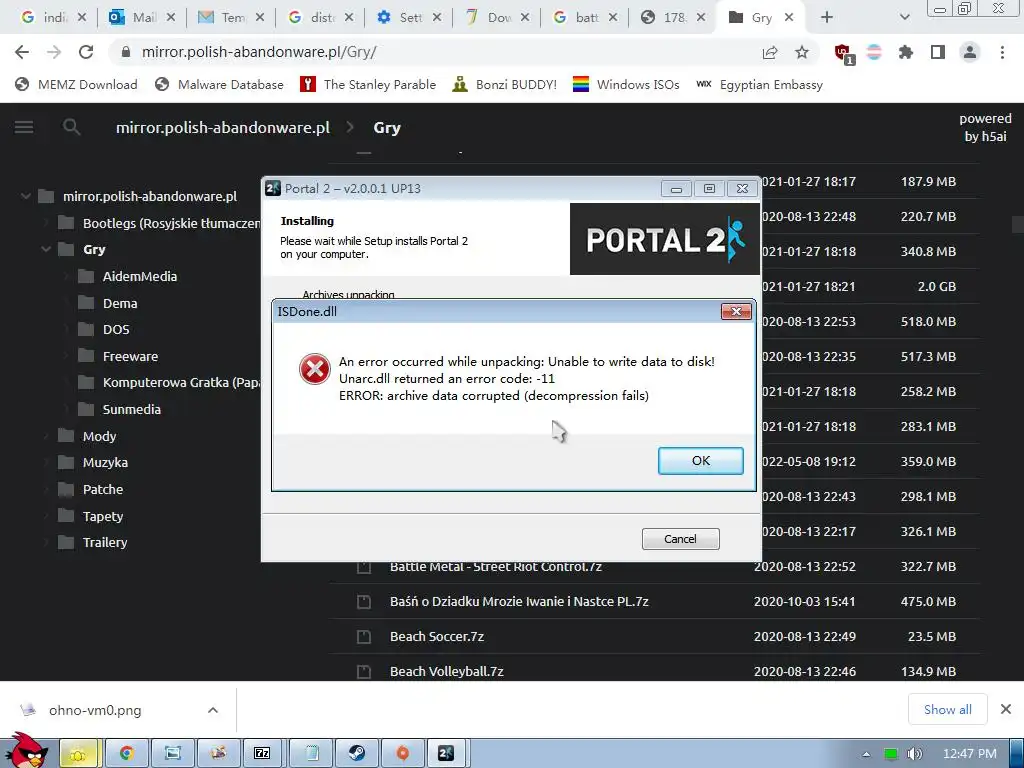Click the Gry breadcrumb

[x=387, y=127]
